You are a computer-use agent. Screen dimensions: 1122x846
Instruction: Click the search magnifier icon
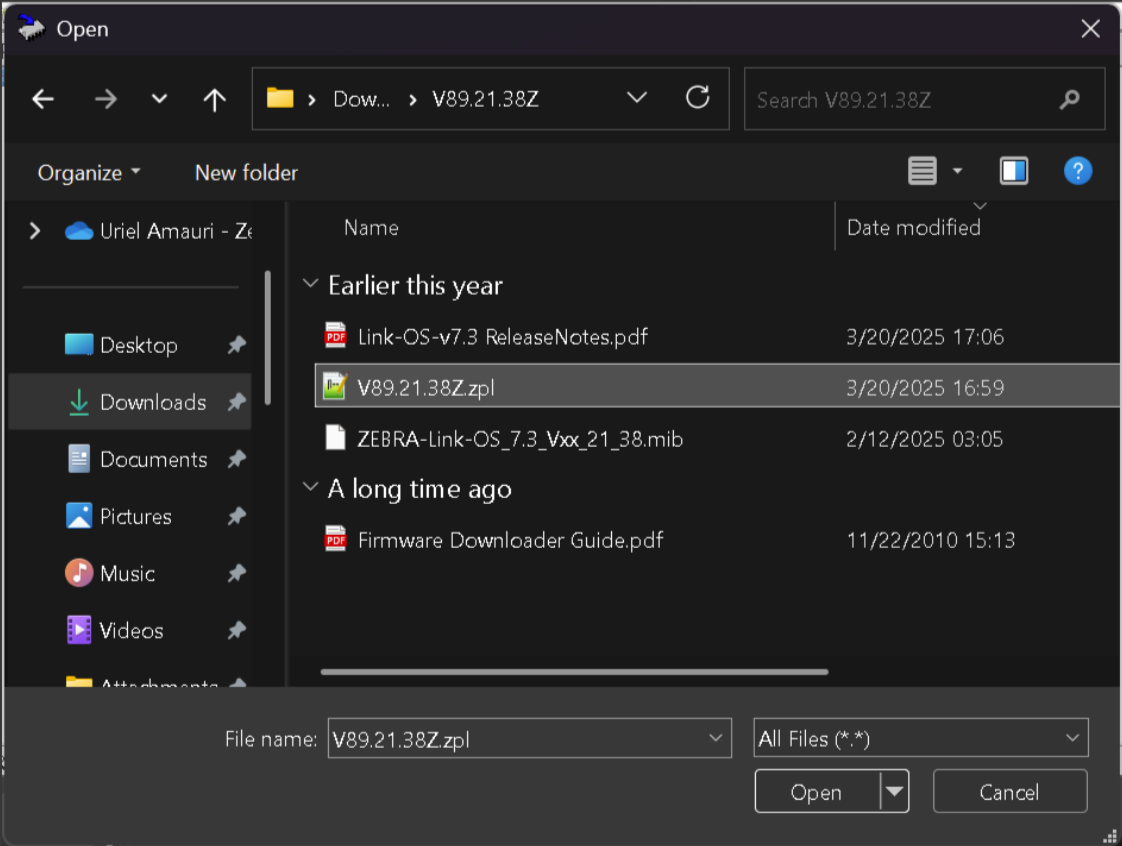tap(1070, 99)
